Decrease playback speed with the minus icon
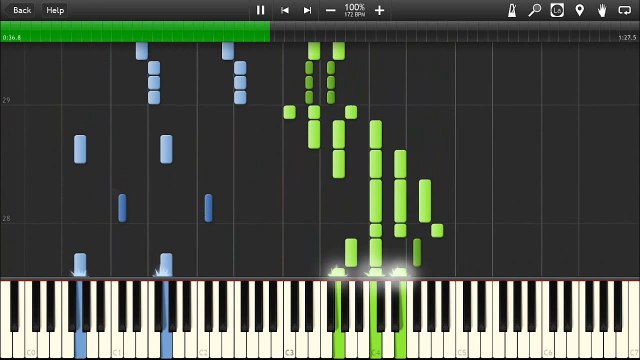Screen dimensions: 640x360 (x=331, y=10)
